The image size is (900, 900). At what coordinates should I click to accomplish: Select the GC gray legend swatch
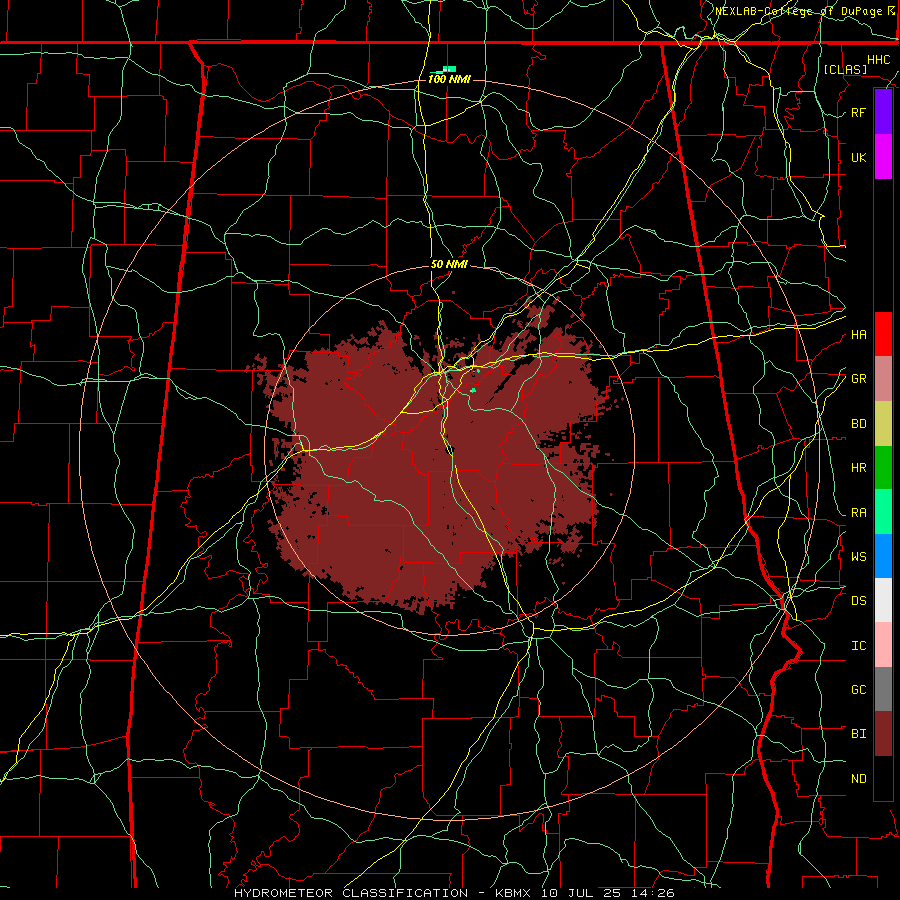click(x=883, y=689)
